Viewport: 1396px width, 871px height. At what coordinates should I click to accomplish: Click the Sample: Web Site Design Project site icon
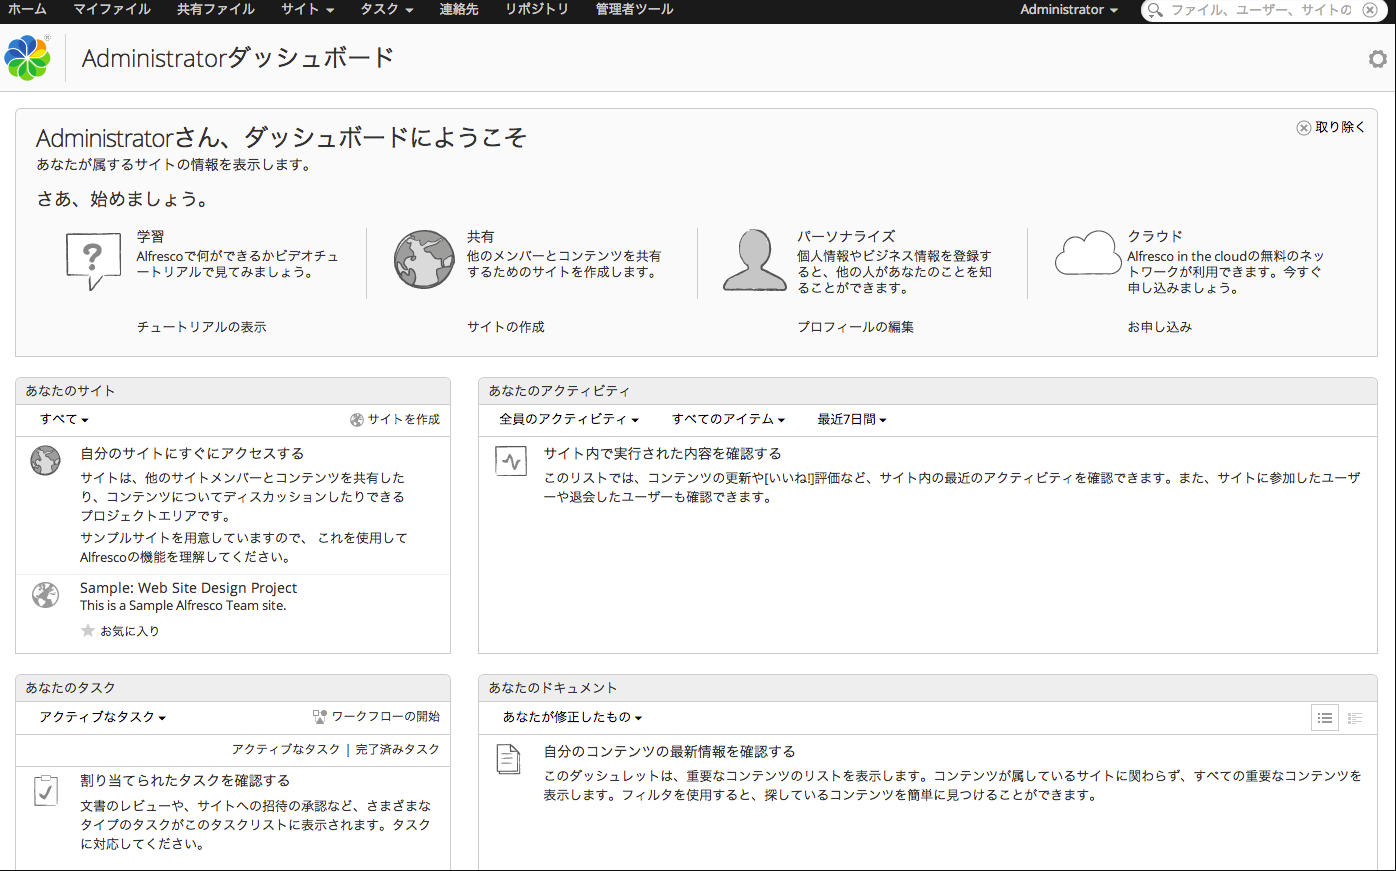pyautogui.click(x=45, y=594)
